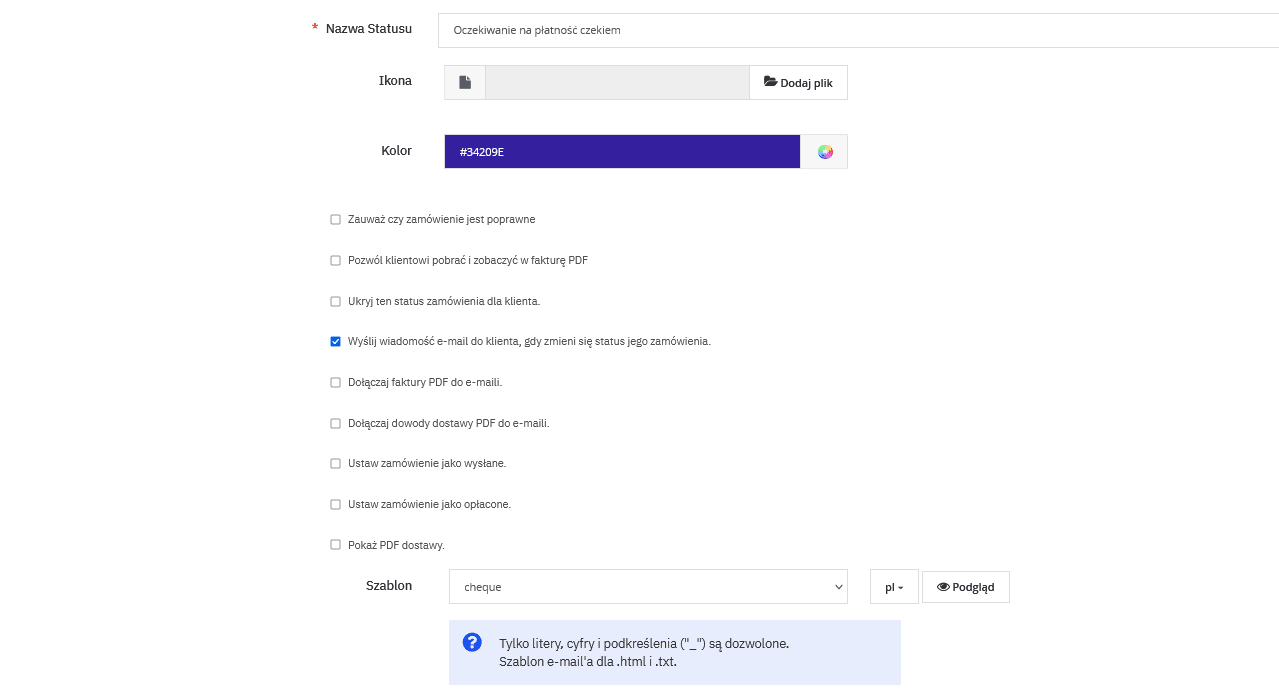Click the Nazwa Statusu text field
1279x694 pixels.
(858, 30)
